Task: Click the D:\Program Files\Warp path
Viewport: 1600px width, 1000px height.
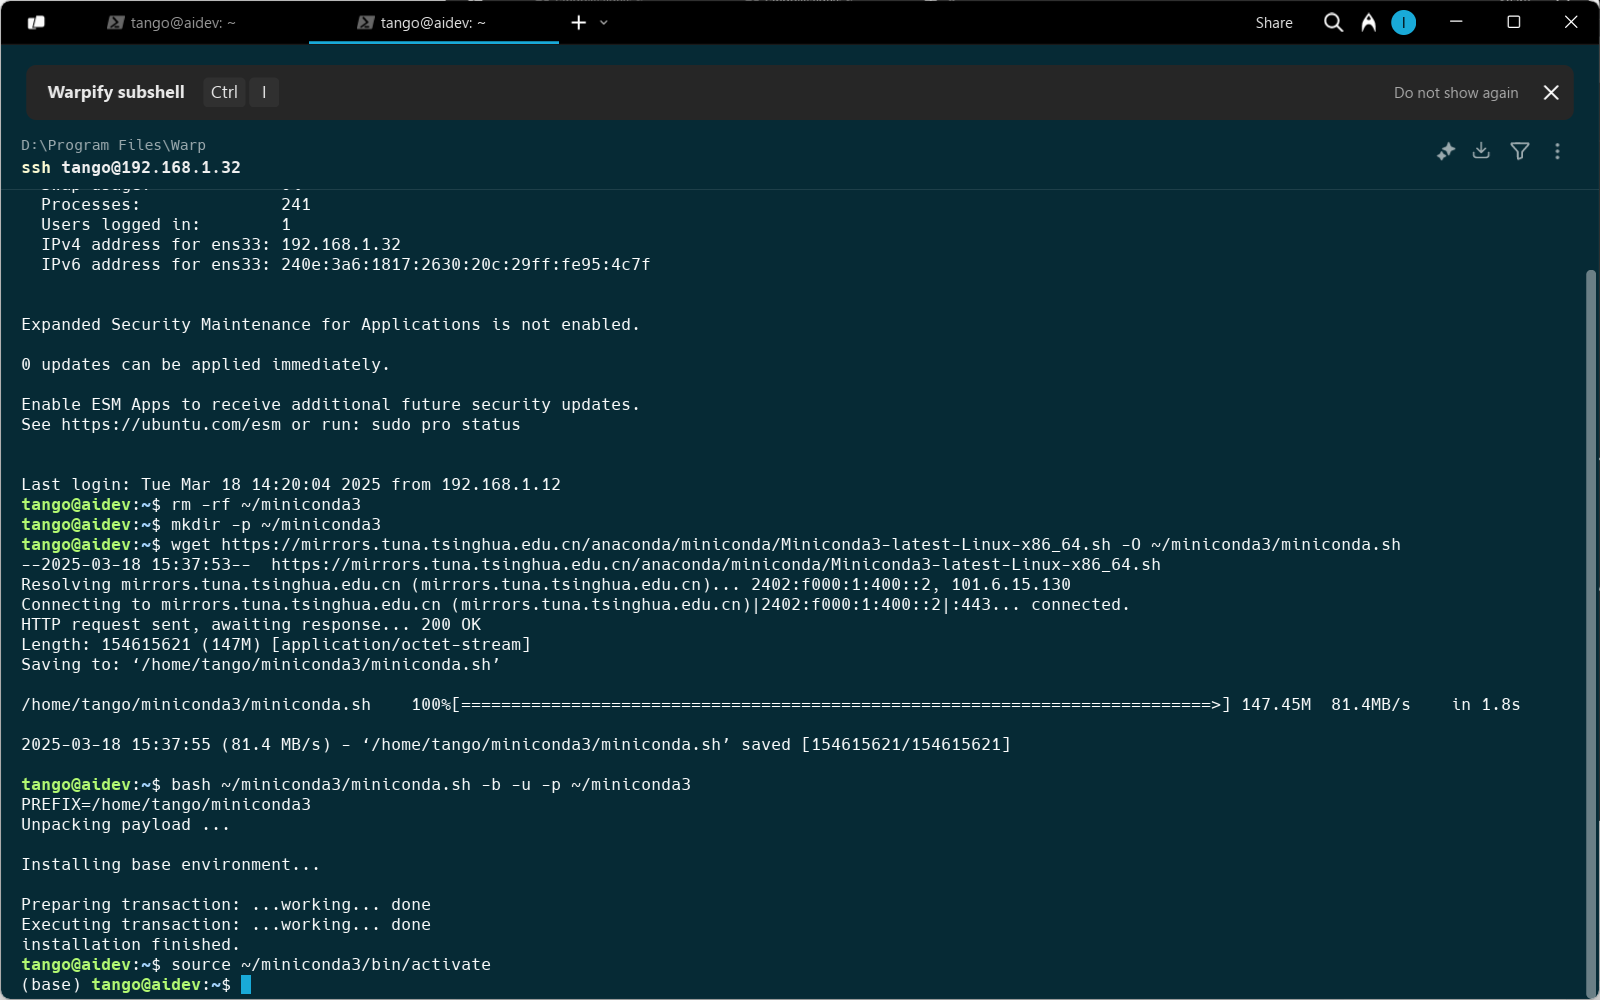Action: pos(113,145)
